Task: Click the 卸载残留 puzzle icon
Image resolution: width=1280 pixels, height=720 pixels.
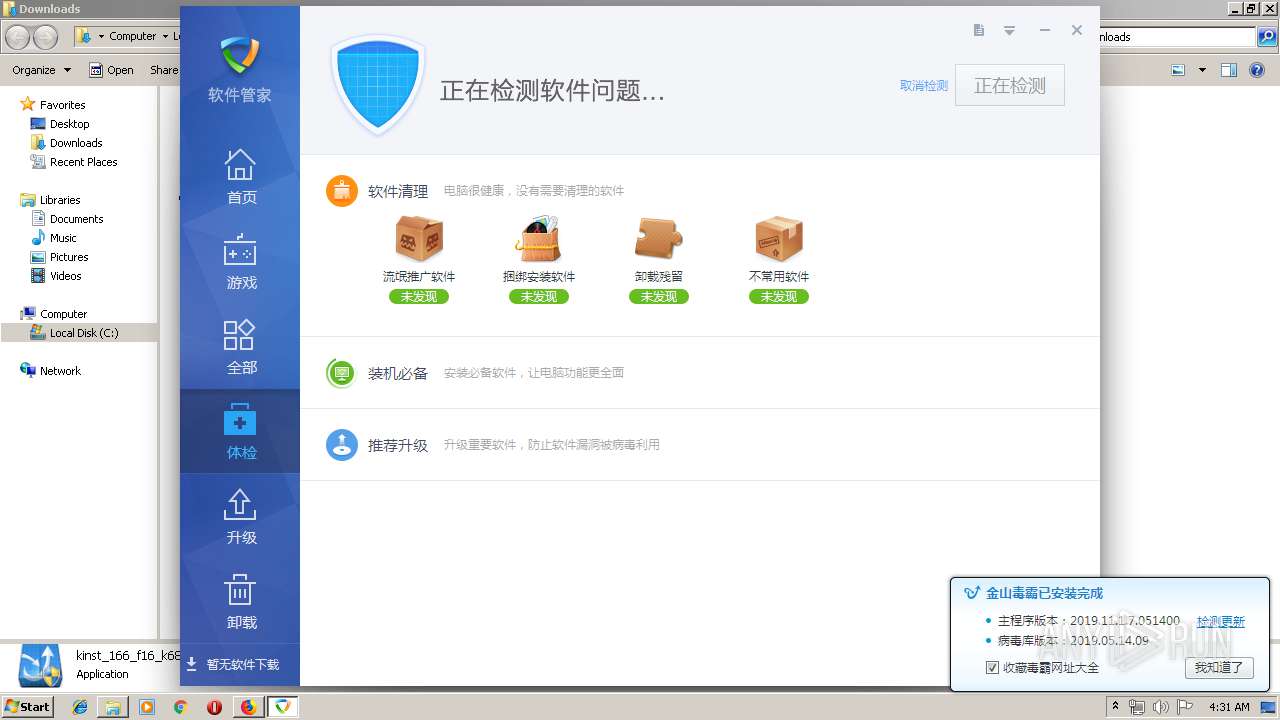Action: point(659,240)
